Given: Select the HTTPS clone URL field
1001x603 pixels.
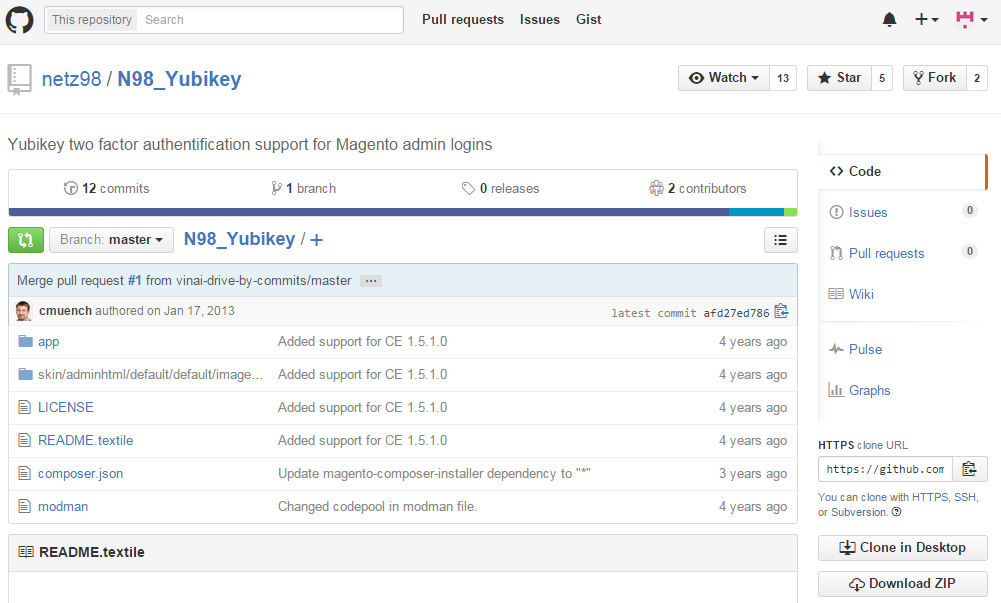Looking at the screenshot, I should click(x=885, y=470).
